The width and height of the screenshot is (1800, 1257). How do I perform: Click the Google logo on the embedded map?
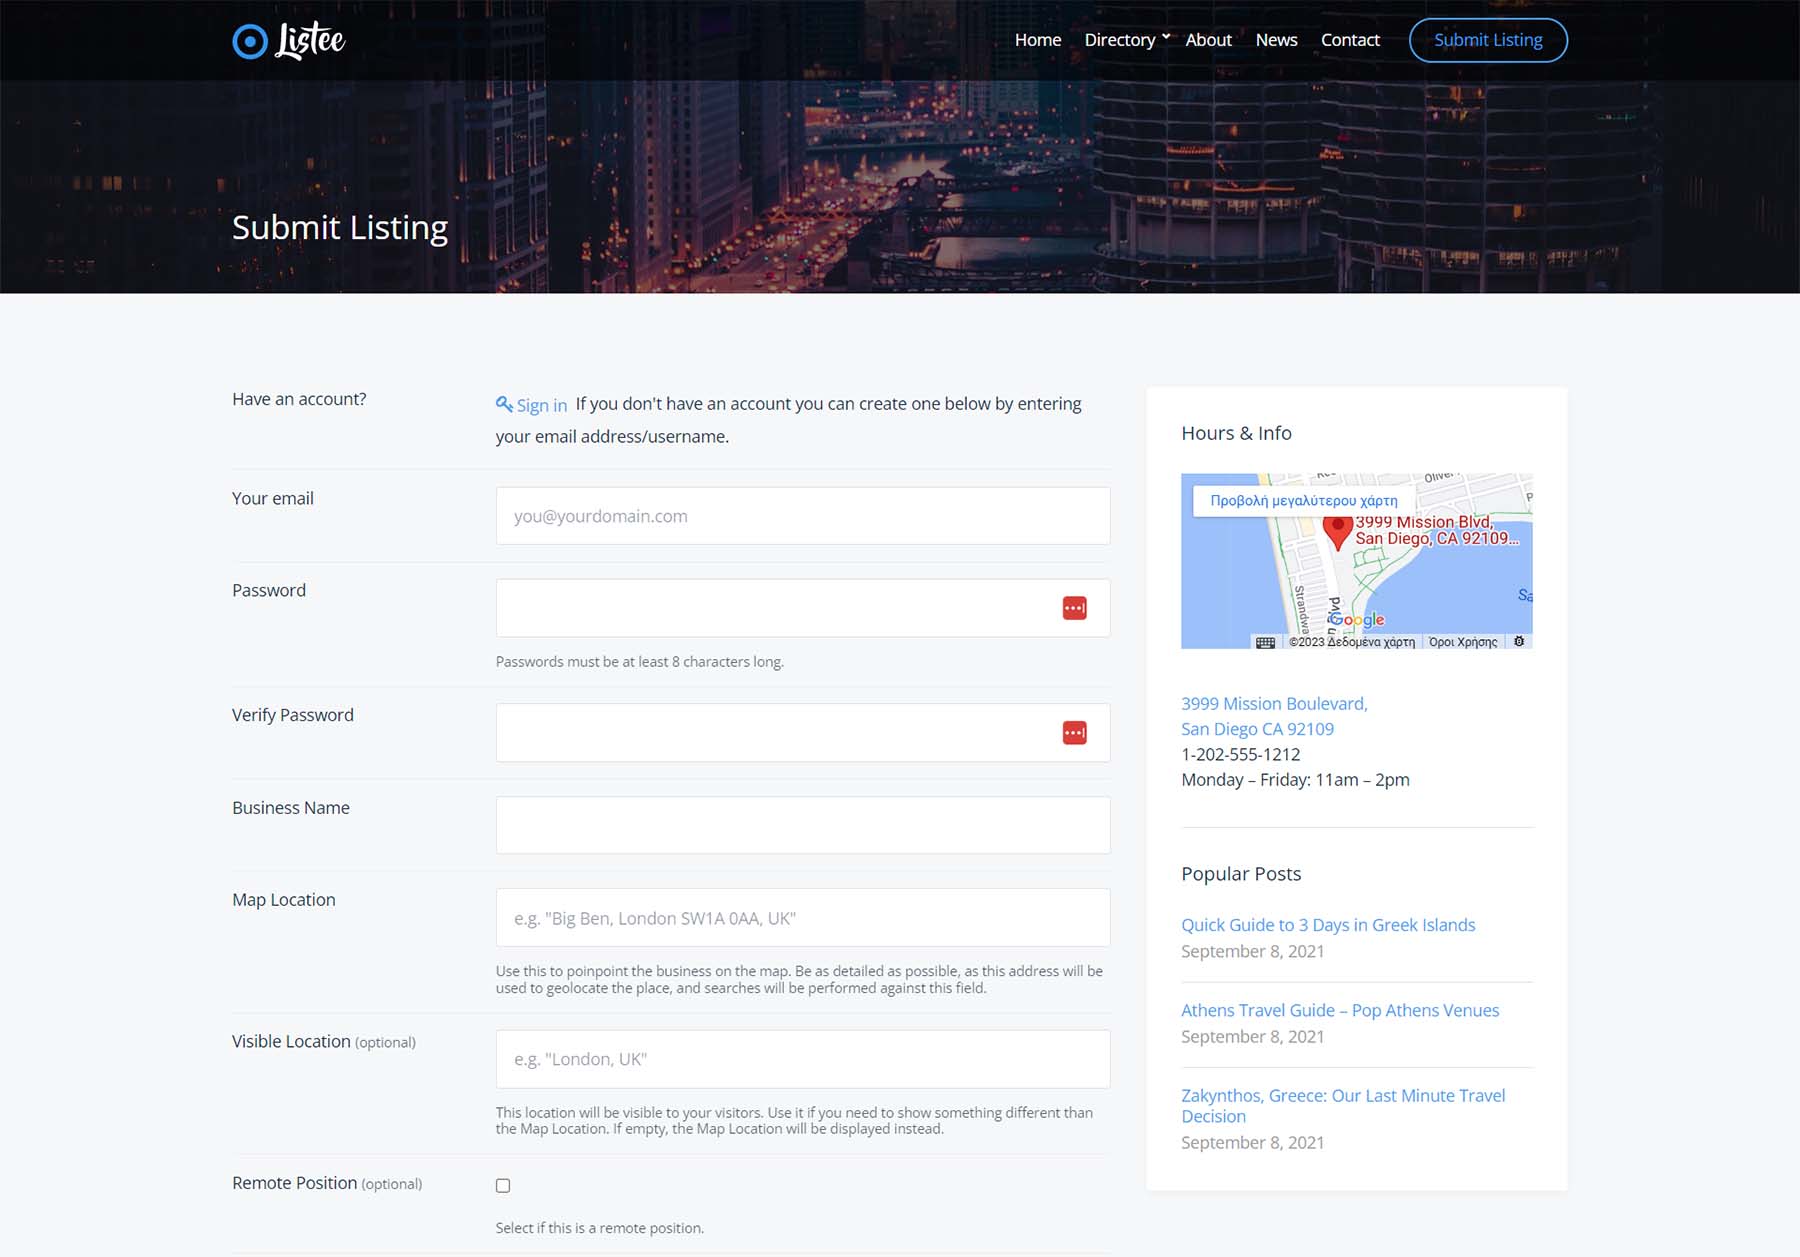1355,620
